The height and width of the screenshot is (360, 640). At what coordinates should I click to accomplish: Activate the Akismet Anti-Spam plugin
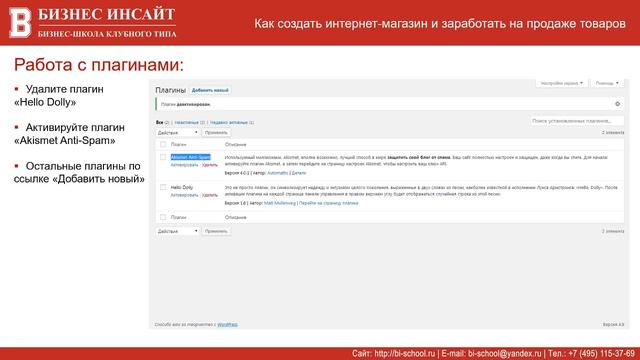tap(184, 165)
